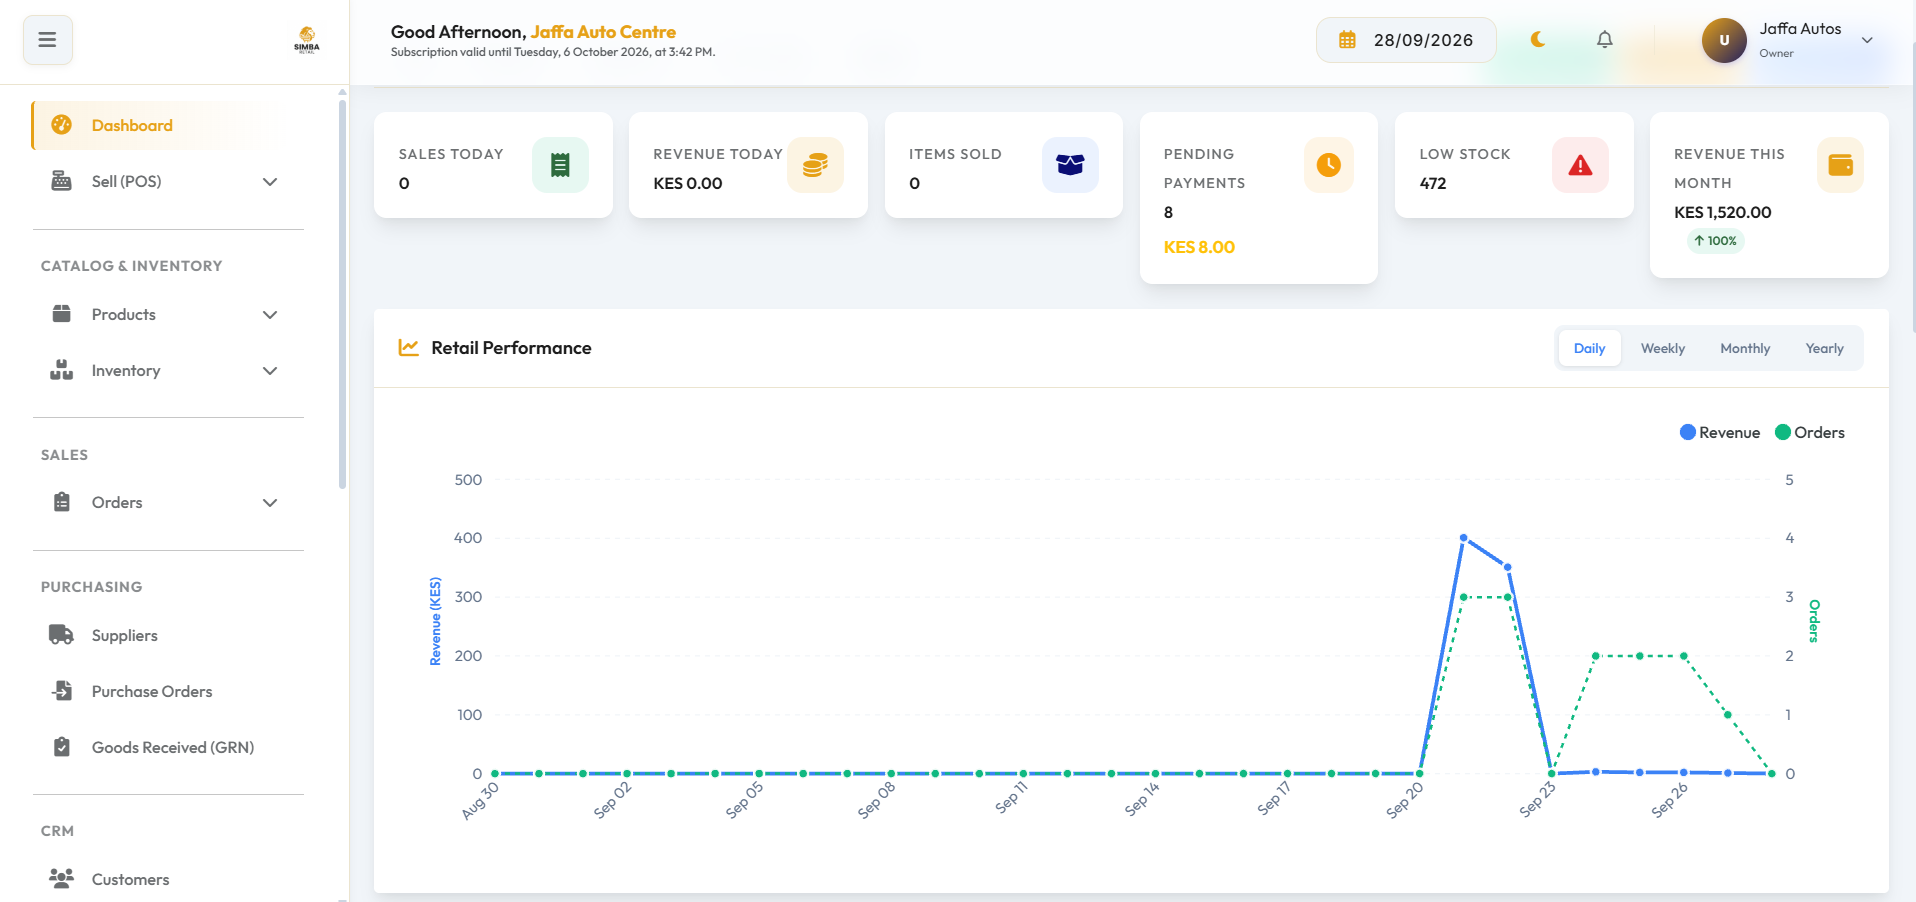Click the Sell (POS) cash register icon
The image size is (1916, 902).
click(x=62, y=181)
